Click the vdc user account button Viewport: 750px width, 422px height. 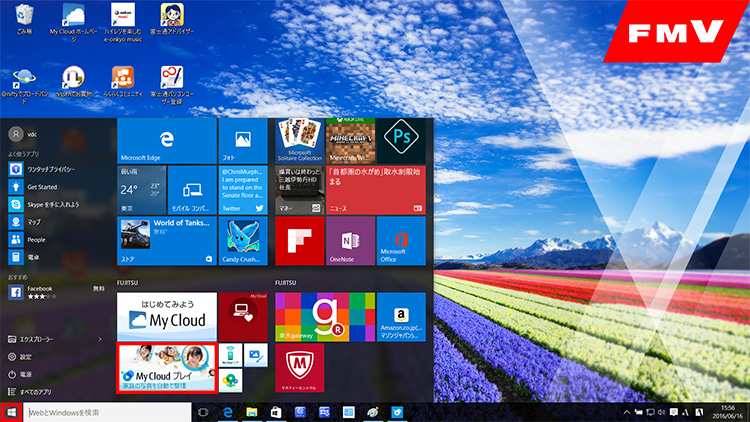pos(30,133)
